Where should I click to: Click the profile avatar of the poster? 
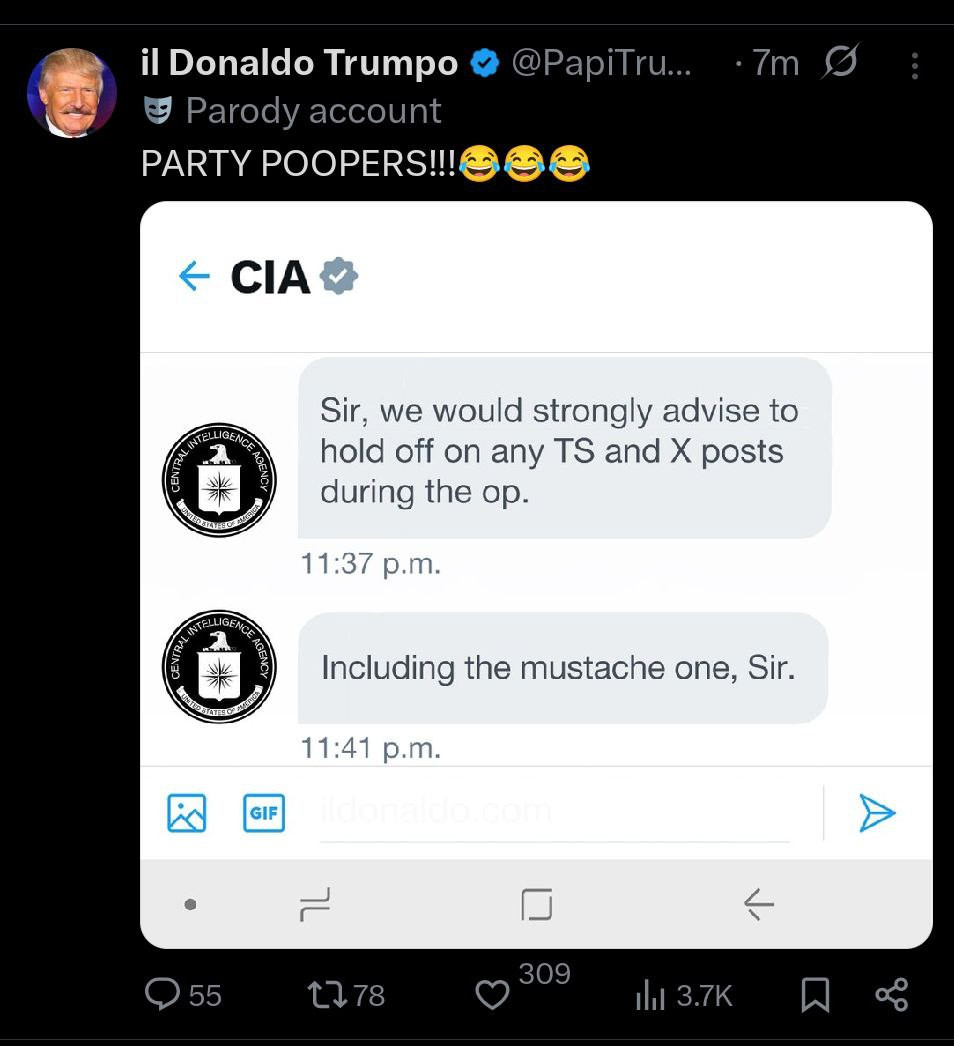tap(71, 93)
